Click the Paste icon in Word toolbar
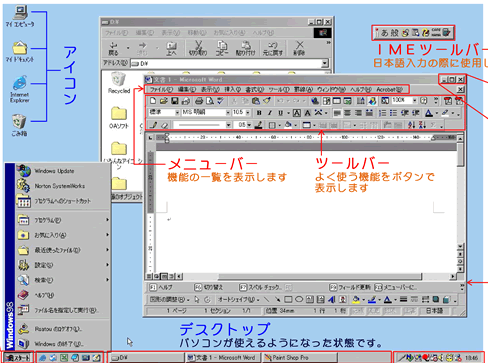Viewport: 488px width, 363px height. click(x=256, y=101)
